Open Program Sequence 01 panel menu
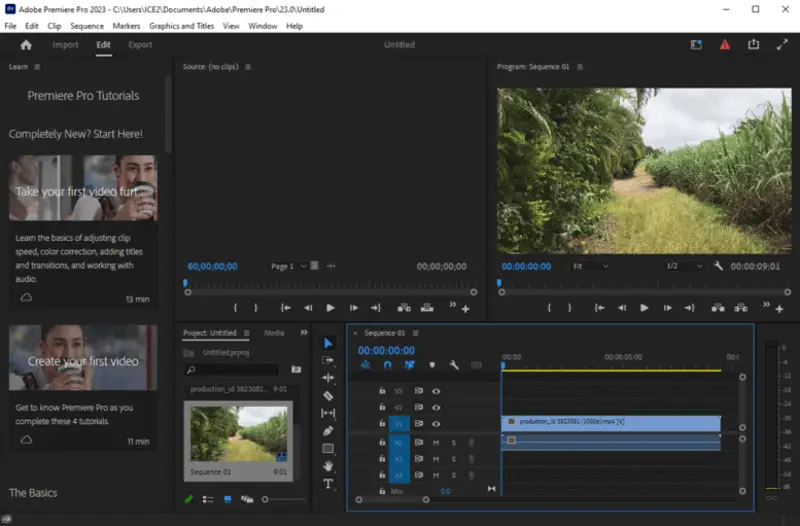The image size is (800, 526). [x=580, y=67]
